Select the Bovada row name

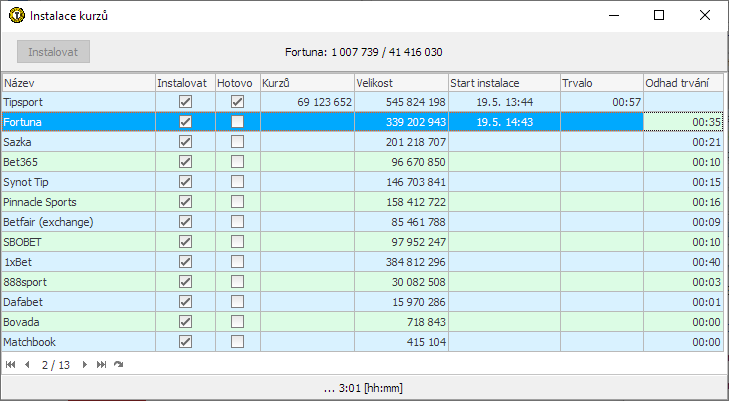pyautogui.click(x=21, y=322)
